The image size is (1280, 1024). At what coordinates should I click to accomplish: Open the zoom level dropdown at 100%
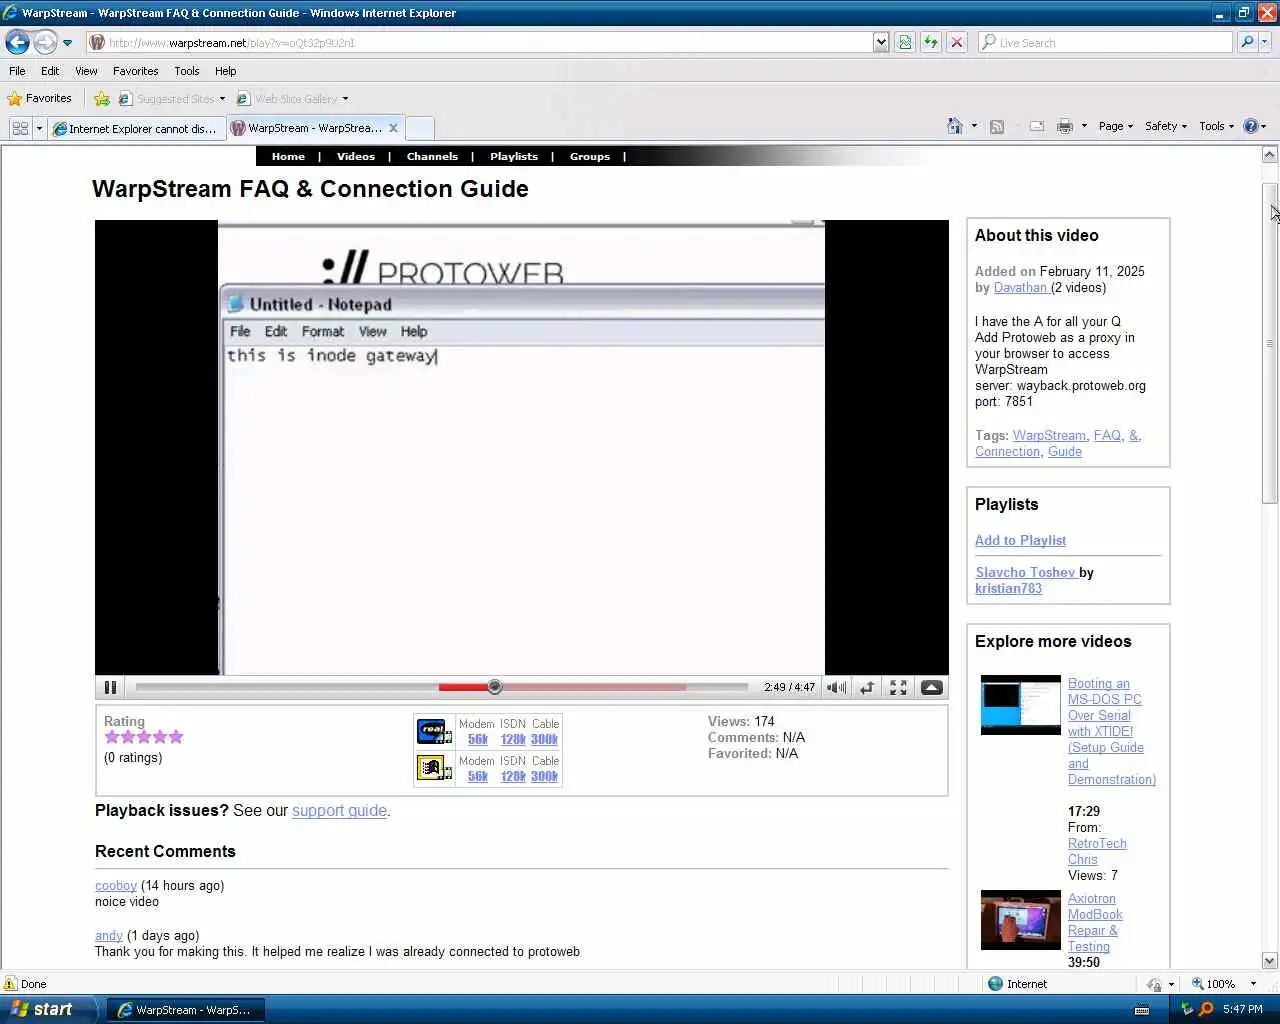1253,984
